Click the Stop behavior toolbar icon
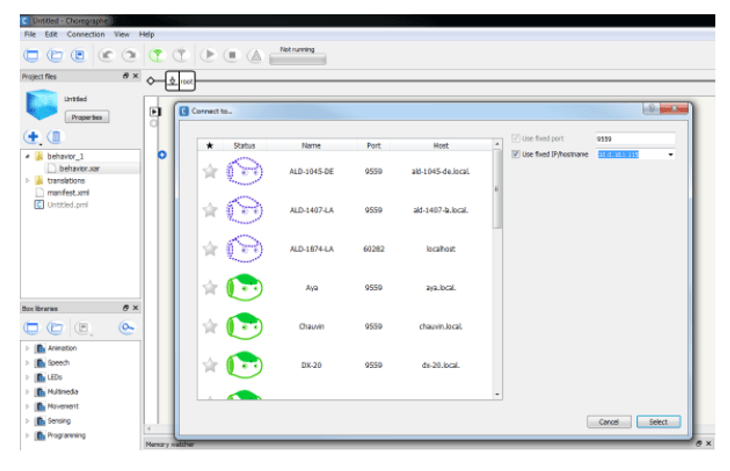 [x=232, y=56]
